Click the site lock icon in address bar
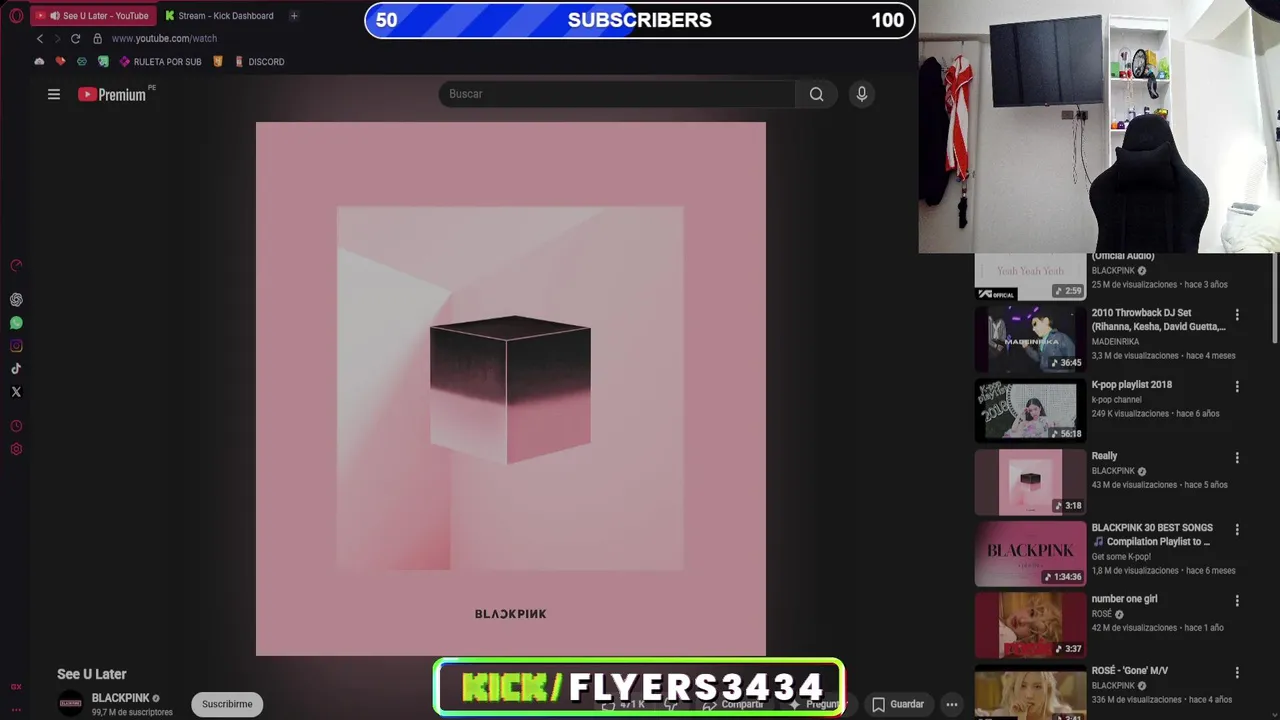This screenshot has height=720, width=1280. (97, 38)
